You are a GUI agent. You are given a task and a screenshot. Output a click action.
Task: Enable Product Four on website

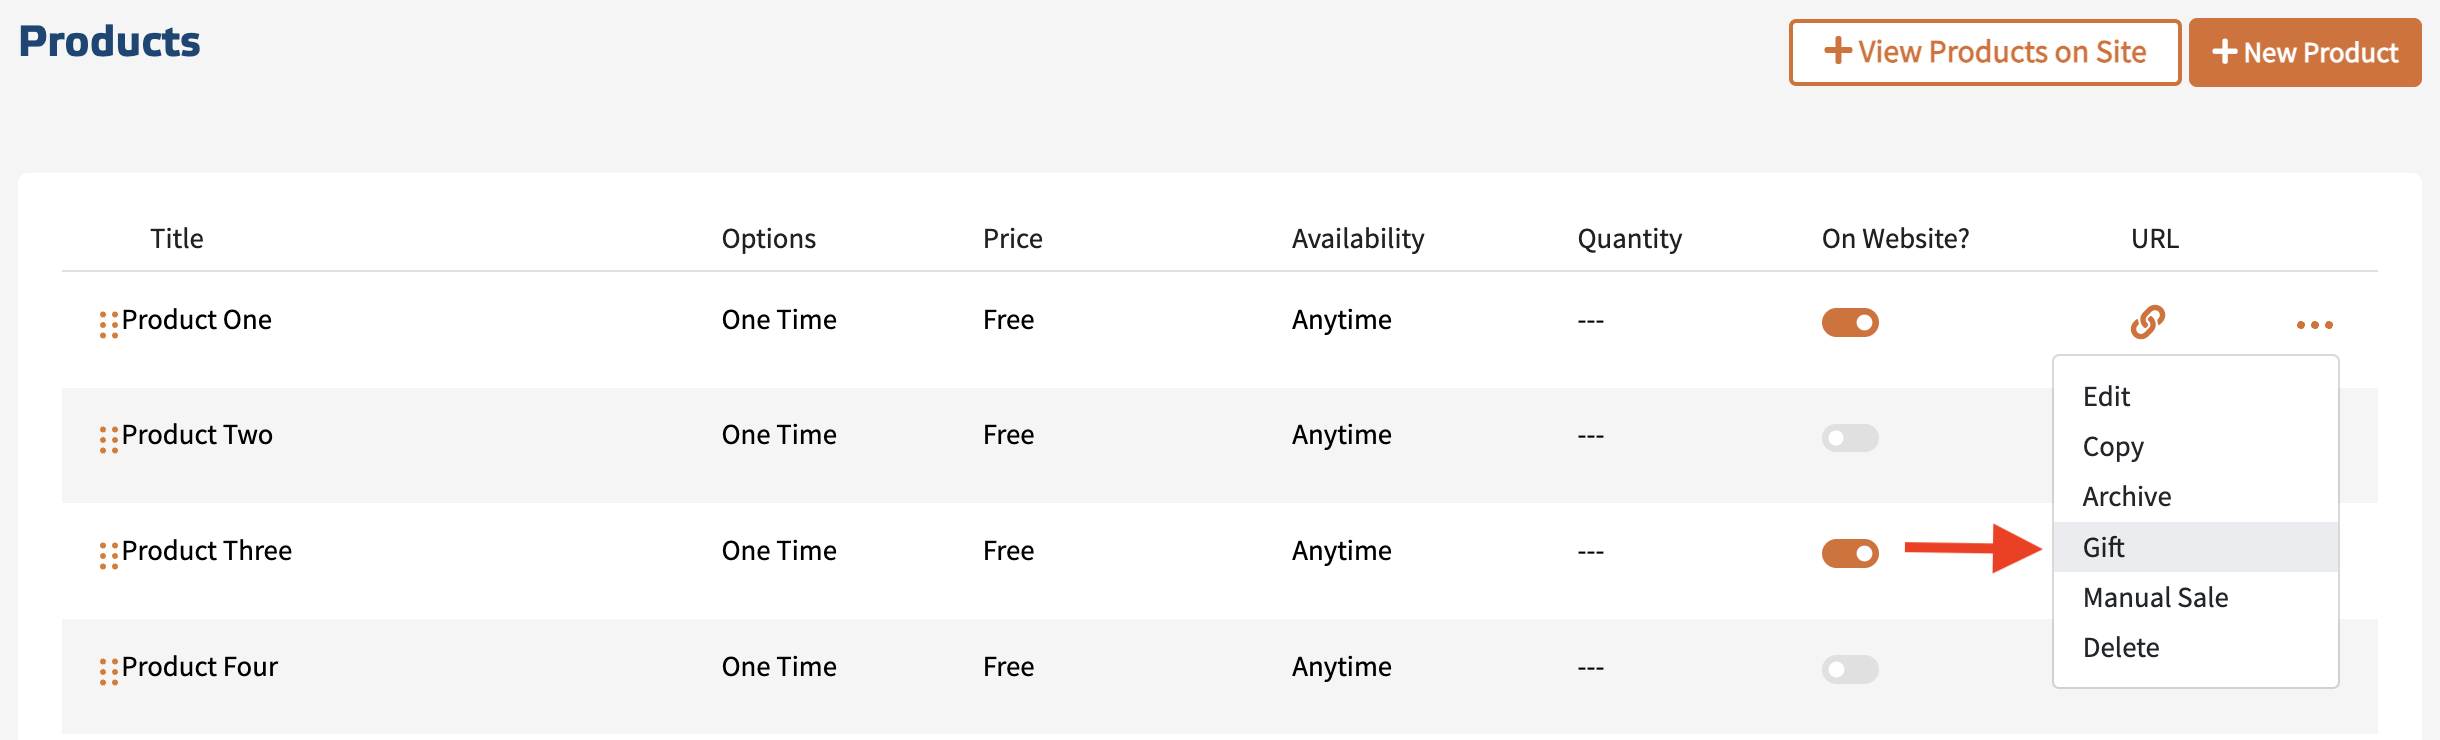coord(1850,669)
